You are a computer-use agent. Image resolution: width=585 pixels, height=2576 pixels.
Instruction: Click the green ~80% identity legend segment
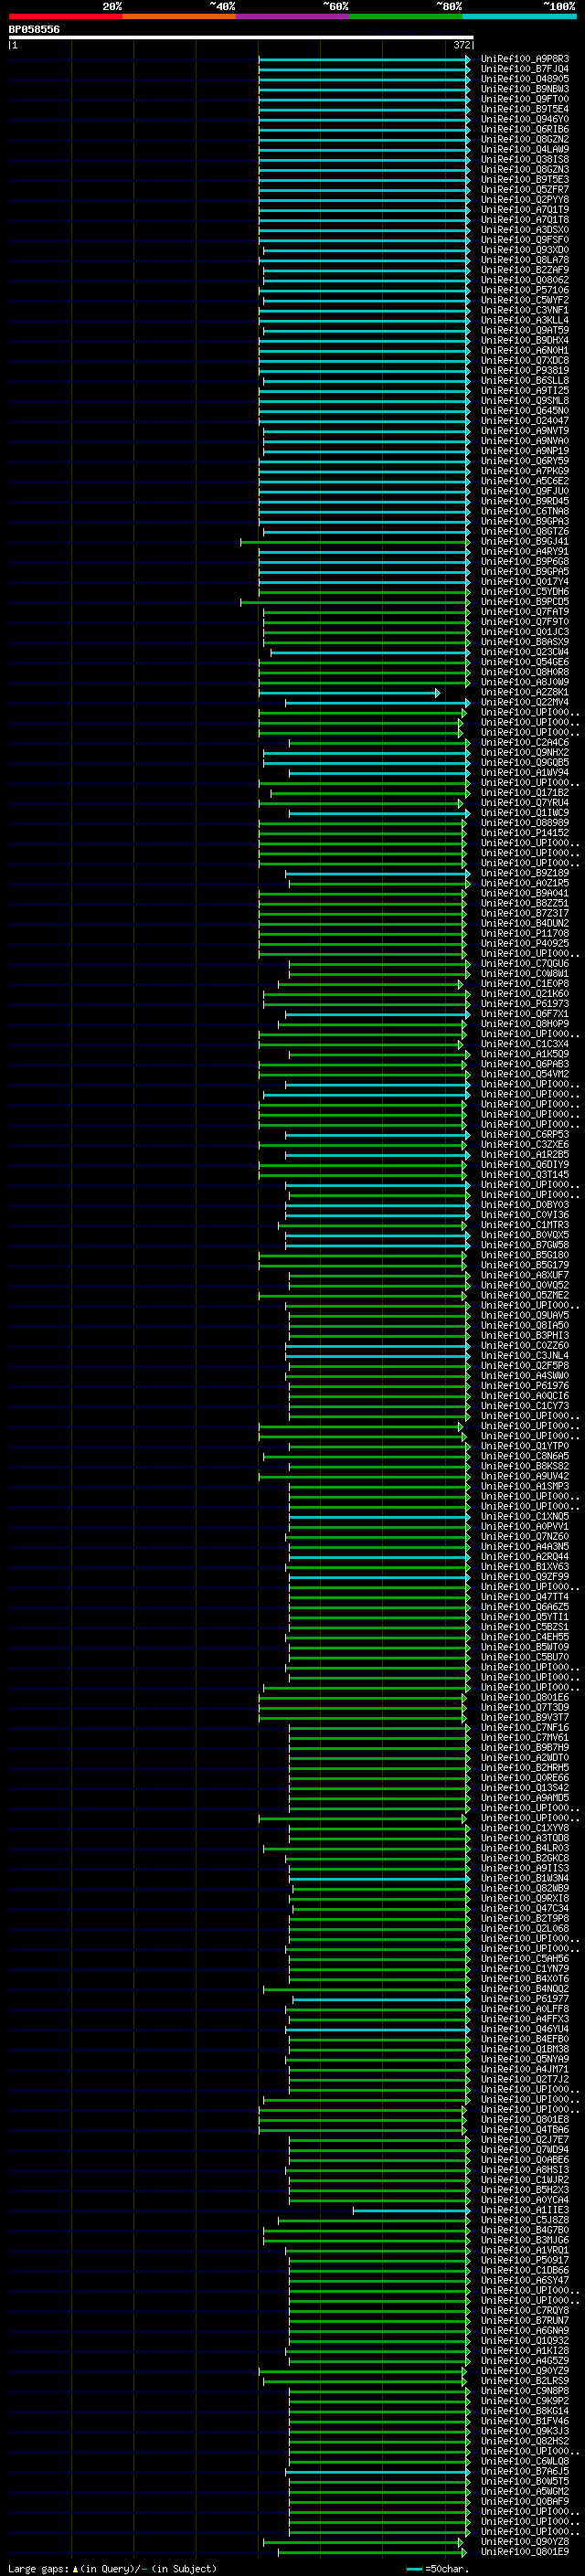(x=406, y=16)
